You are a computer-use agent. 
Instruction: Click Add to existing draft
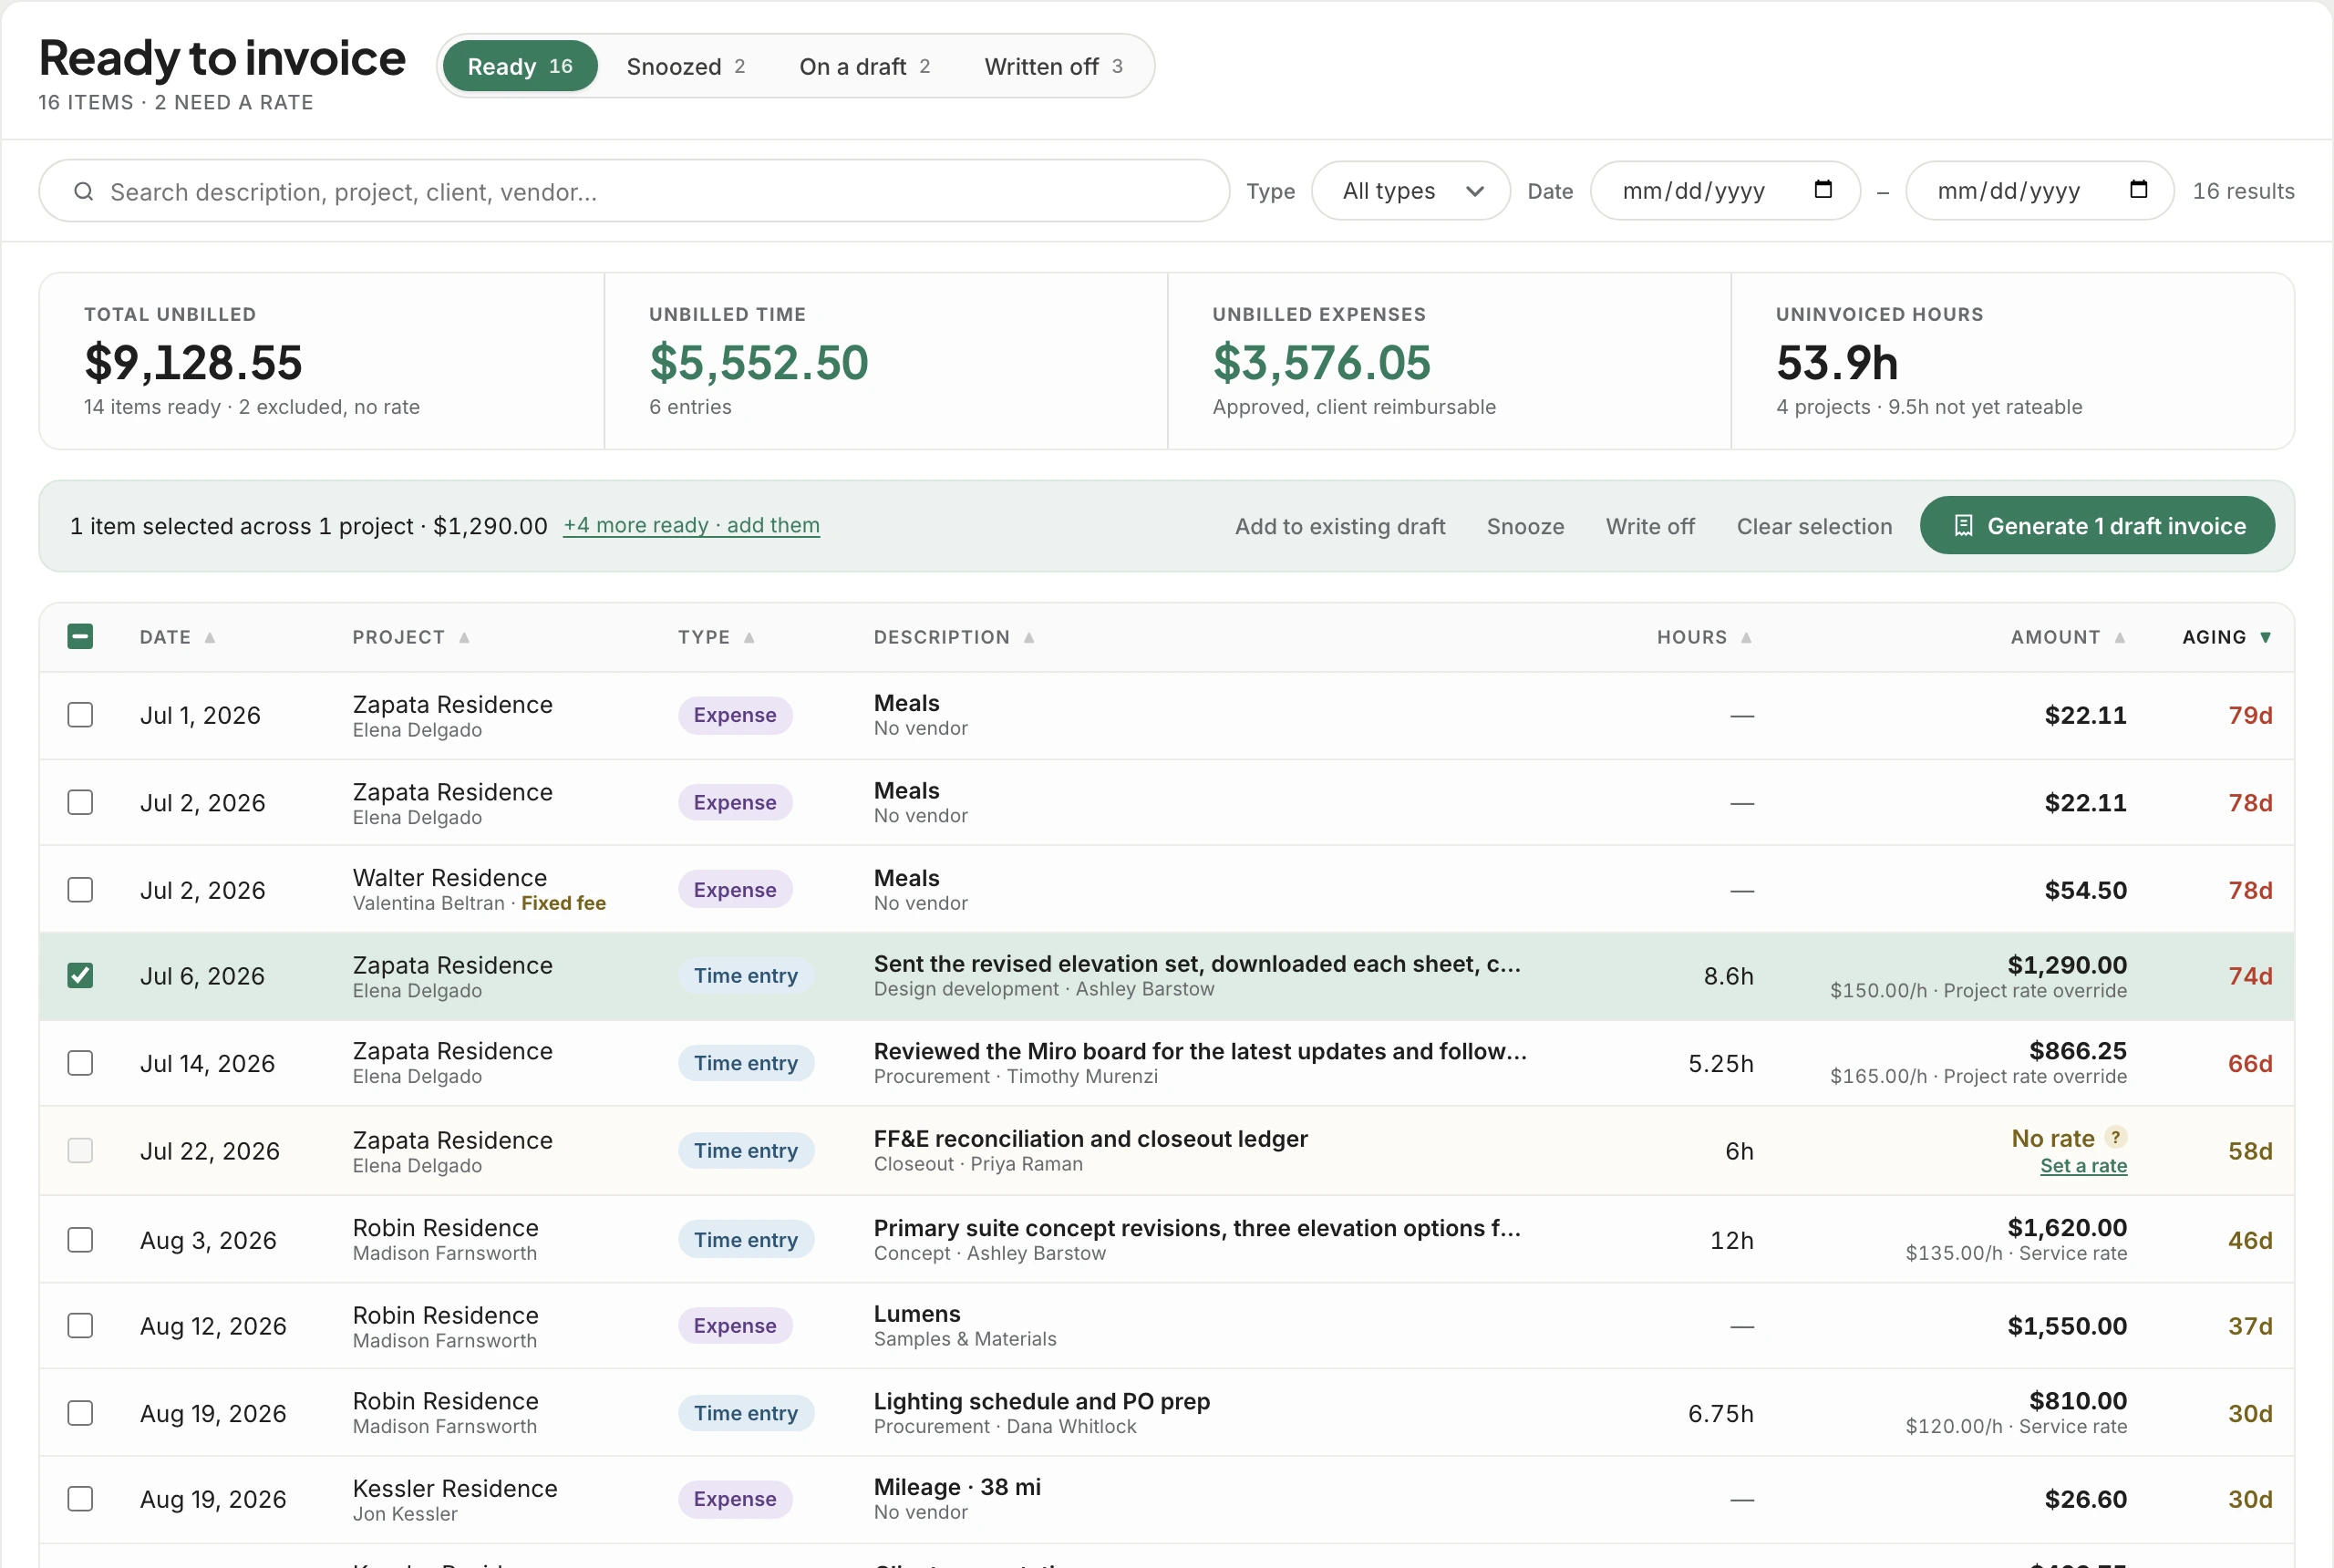click(1340, 526)
